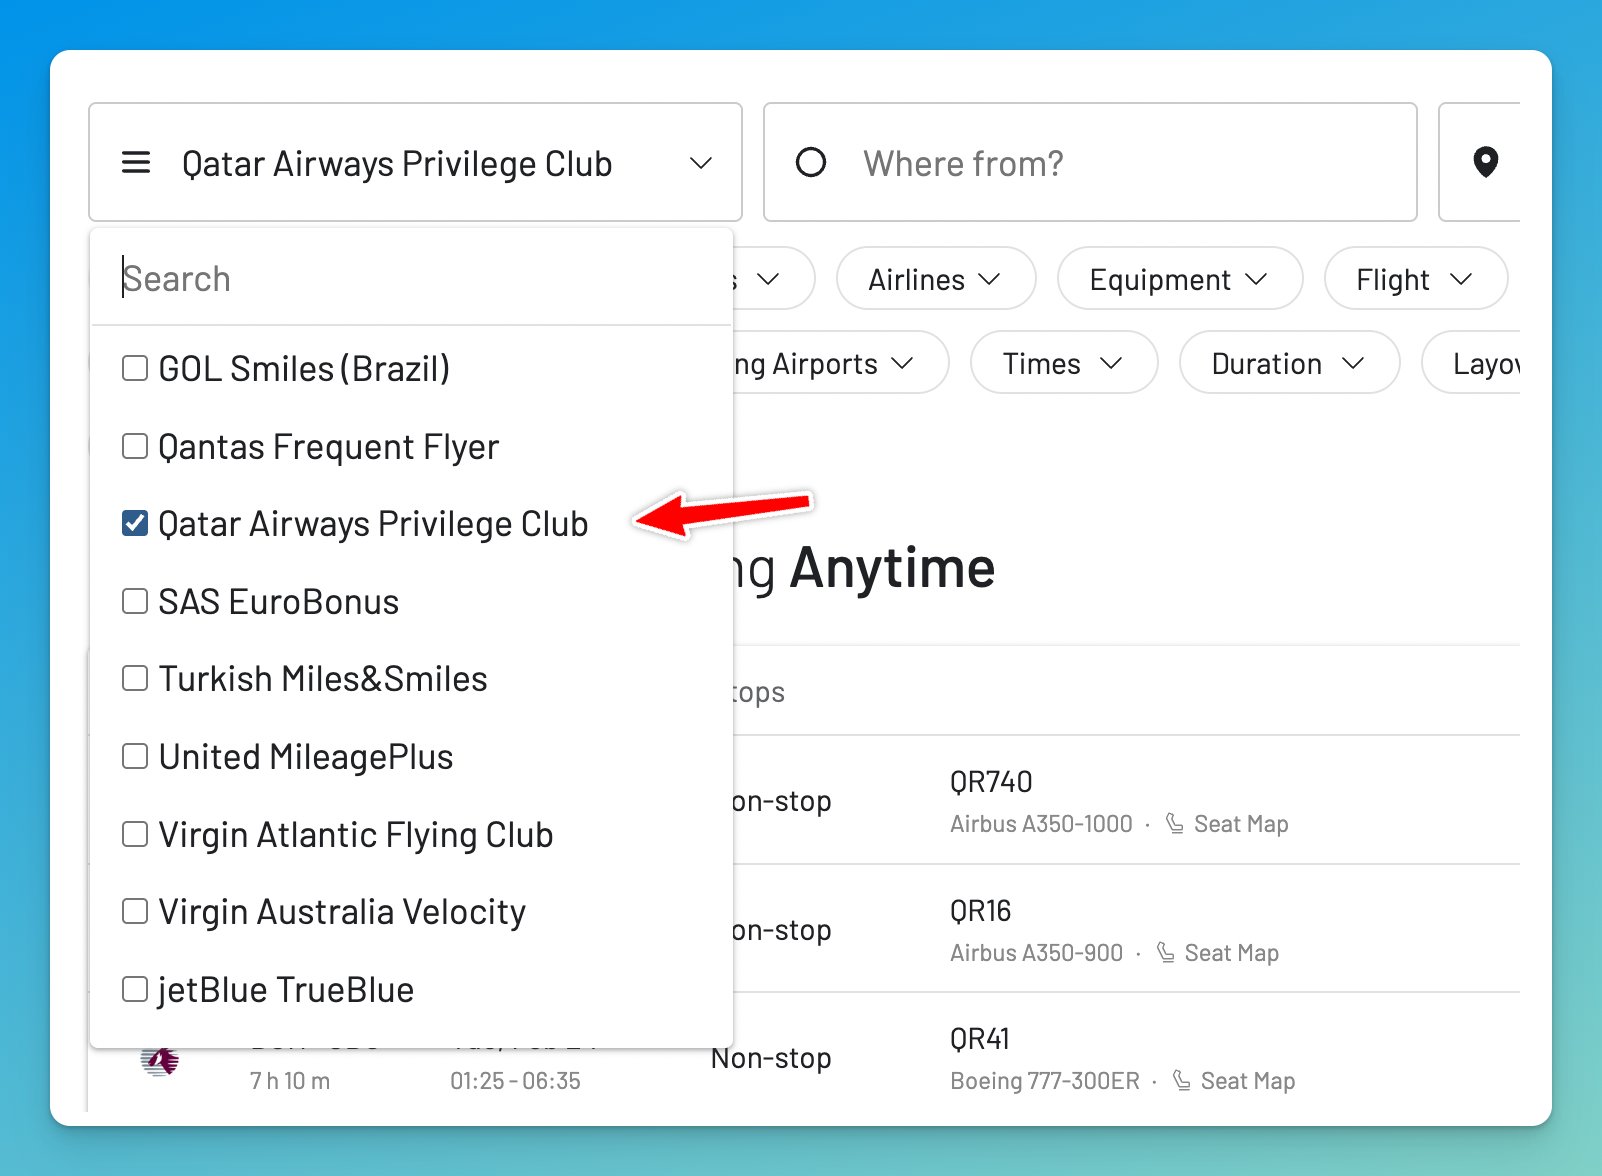Check the GOL Smiles (Brazil) checkbox
This screenshot has width=1602, height=1176.
[x=135, y=368]
